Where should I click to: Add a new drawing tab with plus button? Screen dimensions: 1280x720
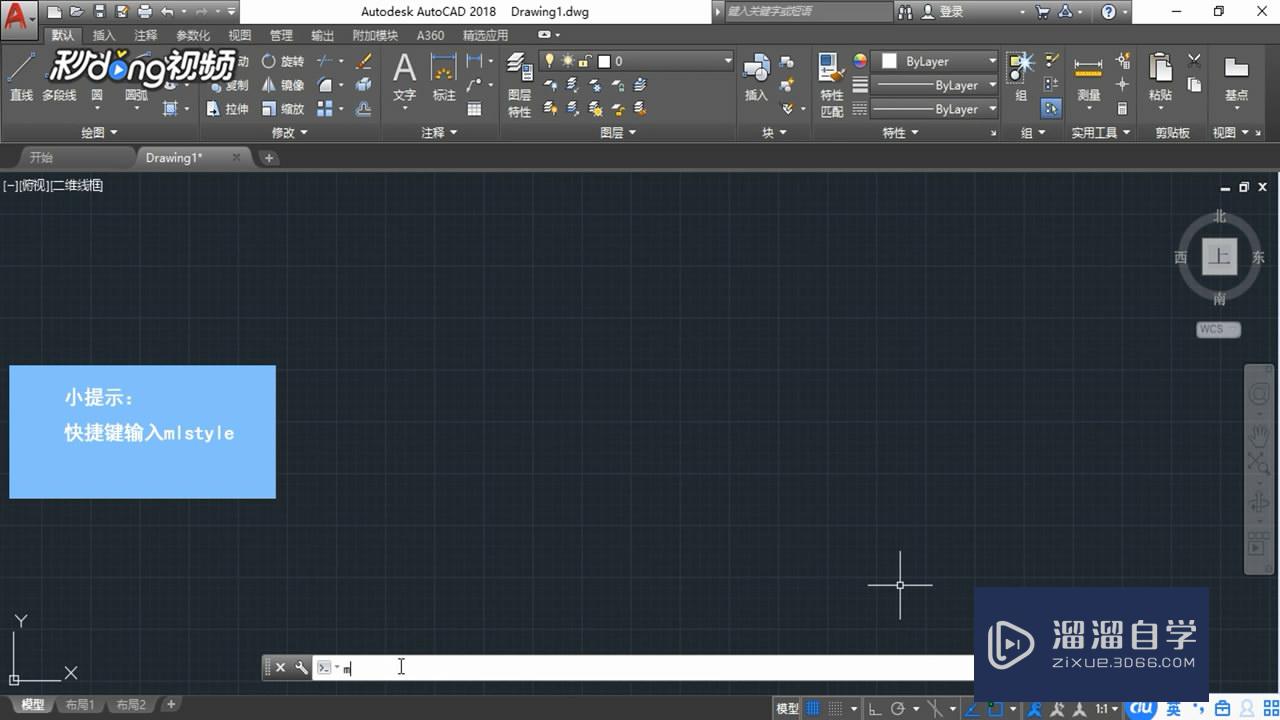(x=269, y=158)
